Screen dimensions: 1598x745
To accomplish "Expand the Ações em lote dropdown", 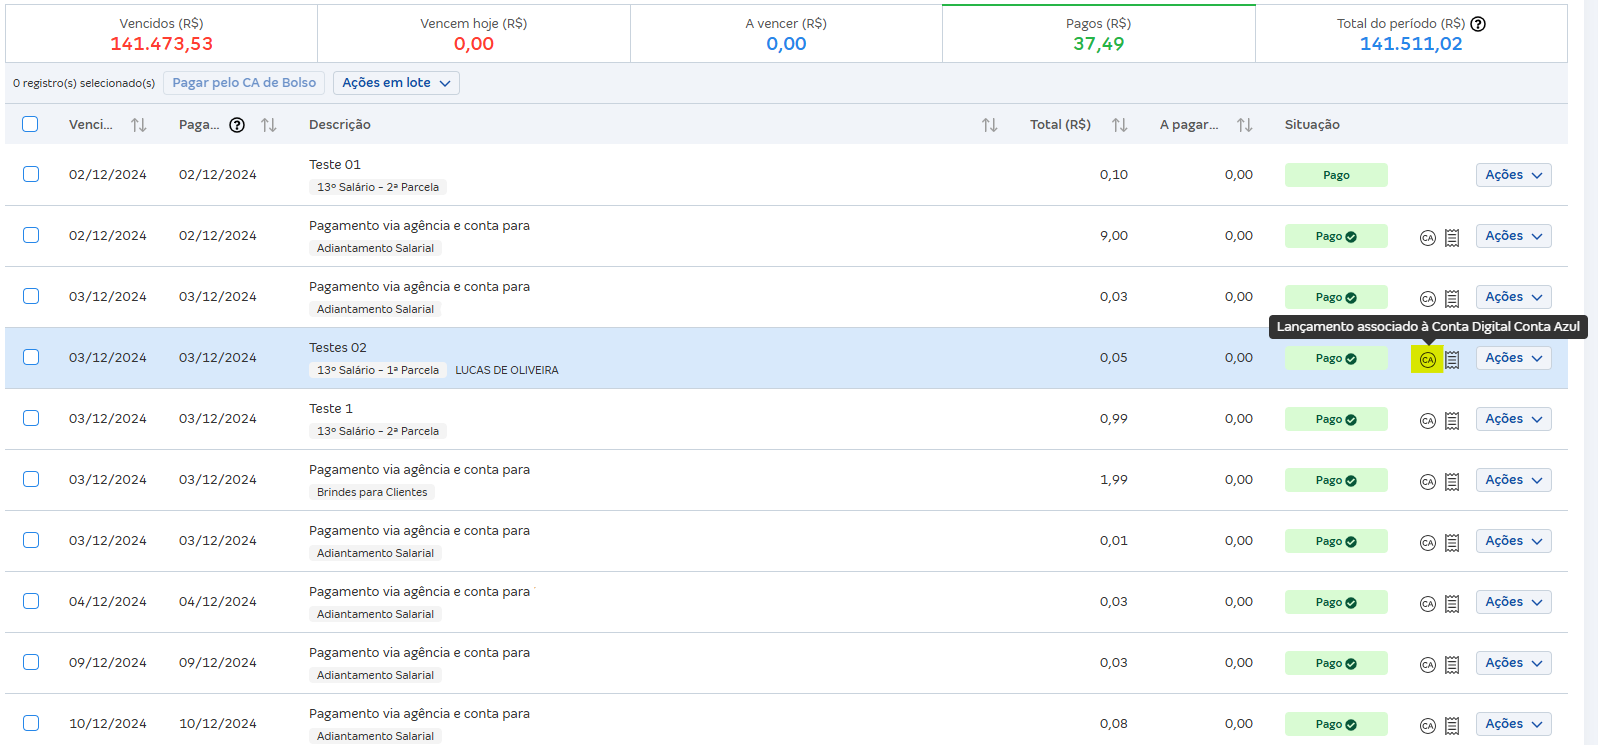I will 396,83.
